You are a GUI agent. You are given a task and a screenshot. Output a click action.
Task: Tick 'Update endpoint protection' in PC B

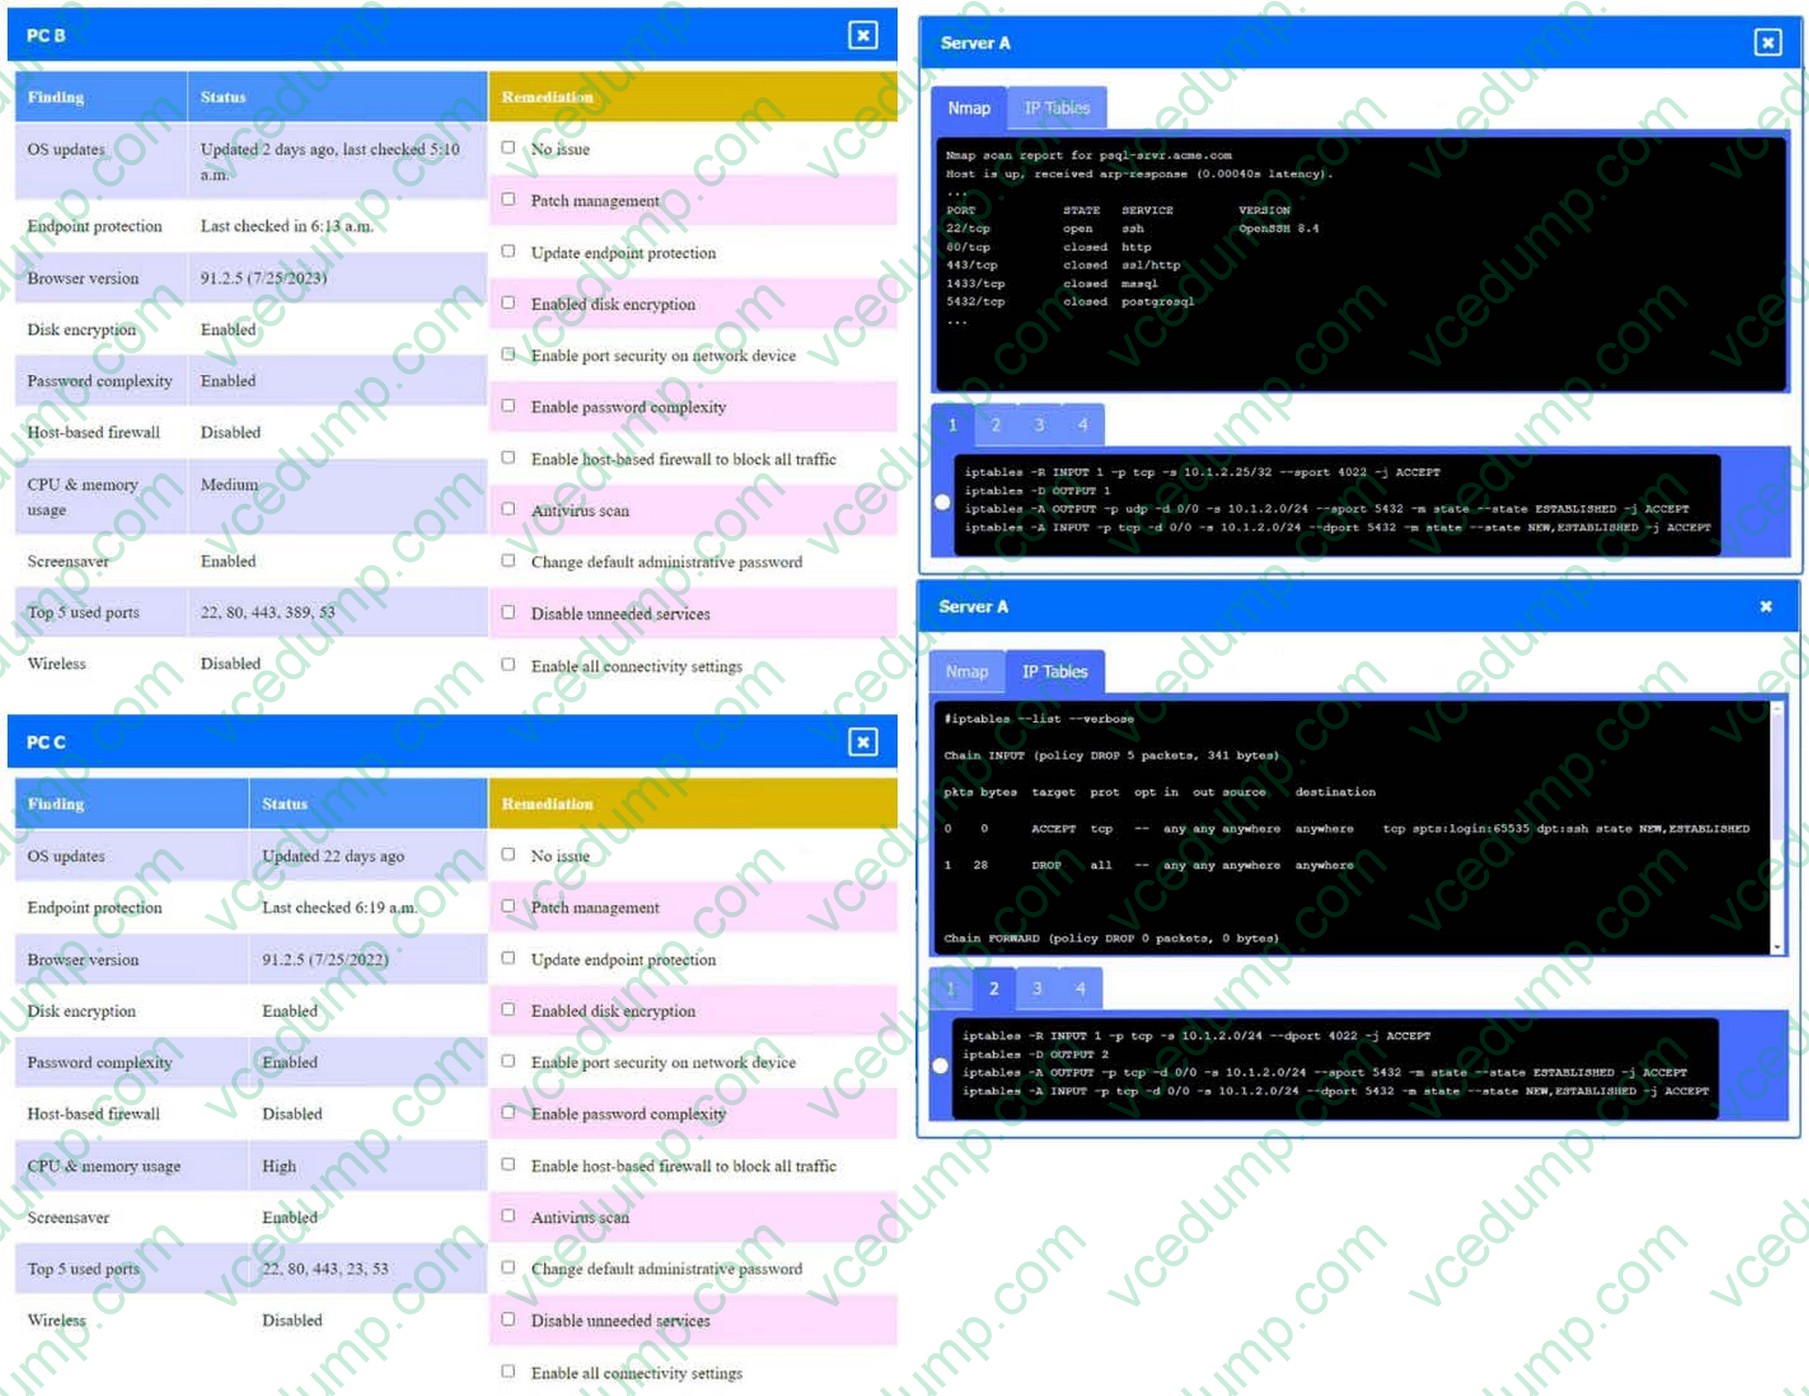pos(509,251)
